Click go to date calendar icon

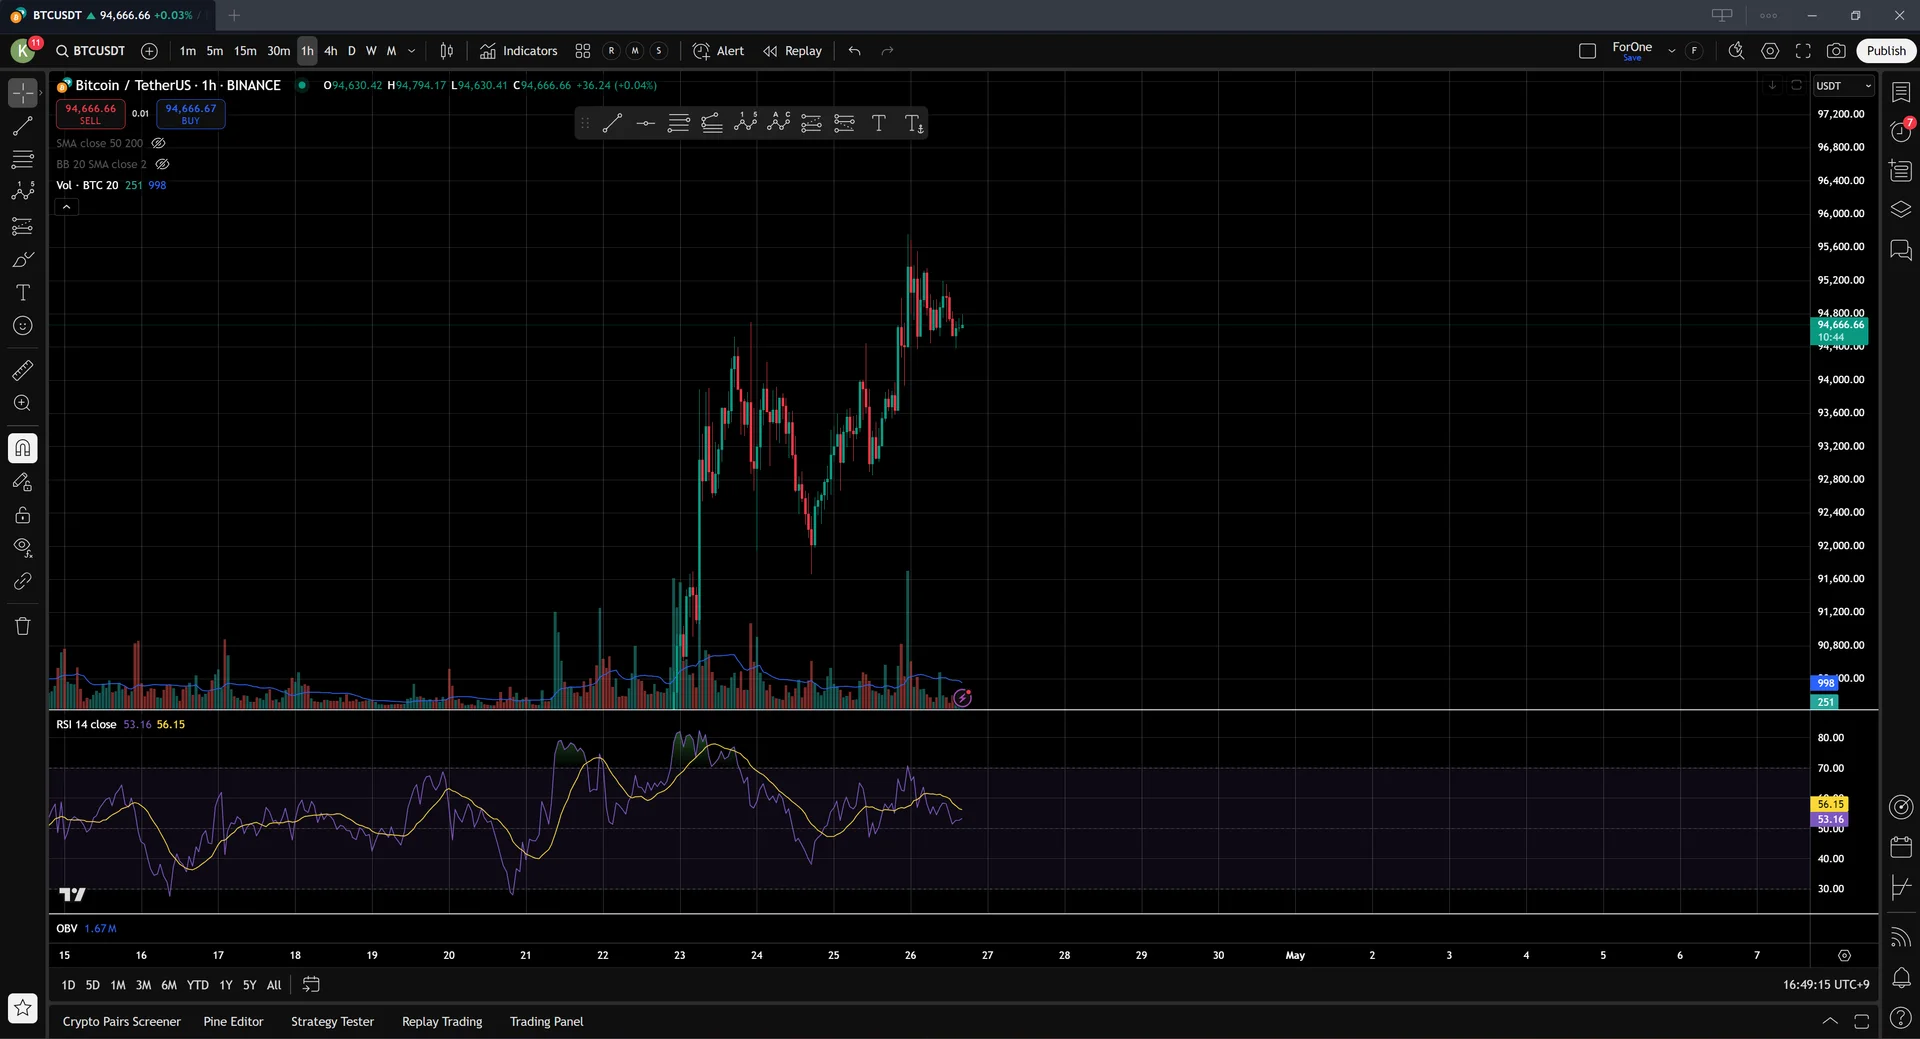coord(311,985)
